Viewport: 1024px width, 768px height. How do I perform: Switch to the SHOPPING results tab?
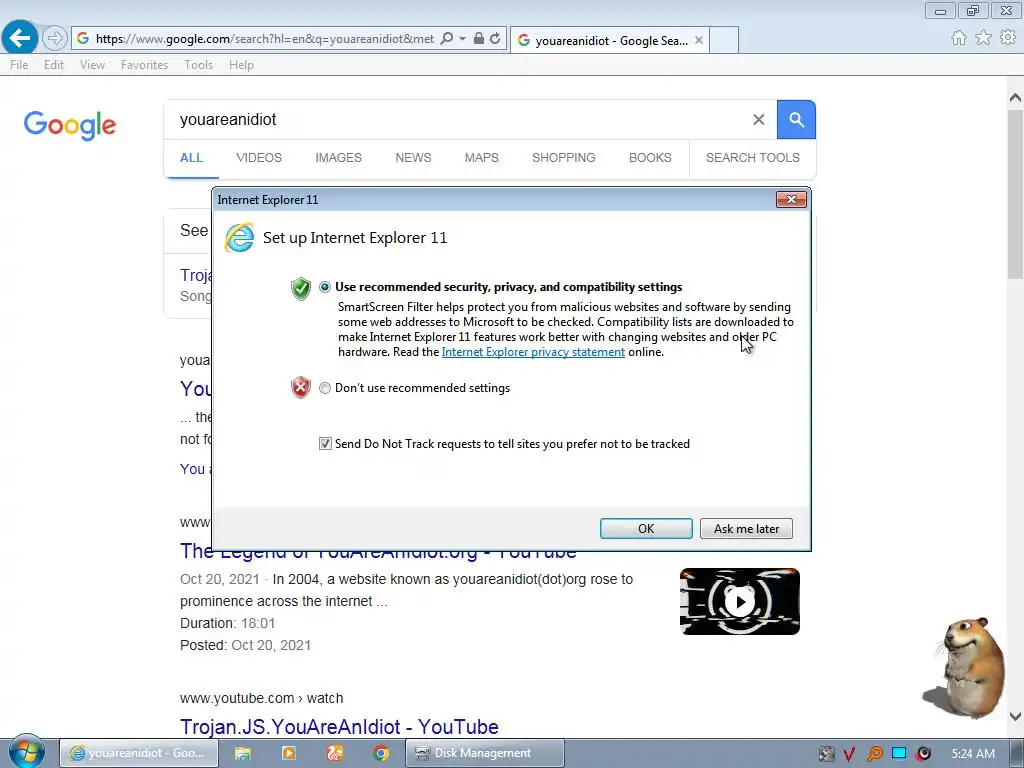coord(564,158)
